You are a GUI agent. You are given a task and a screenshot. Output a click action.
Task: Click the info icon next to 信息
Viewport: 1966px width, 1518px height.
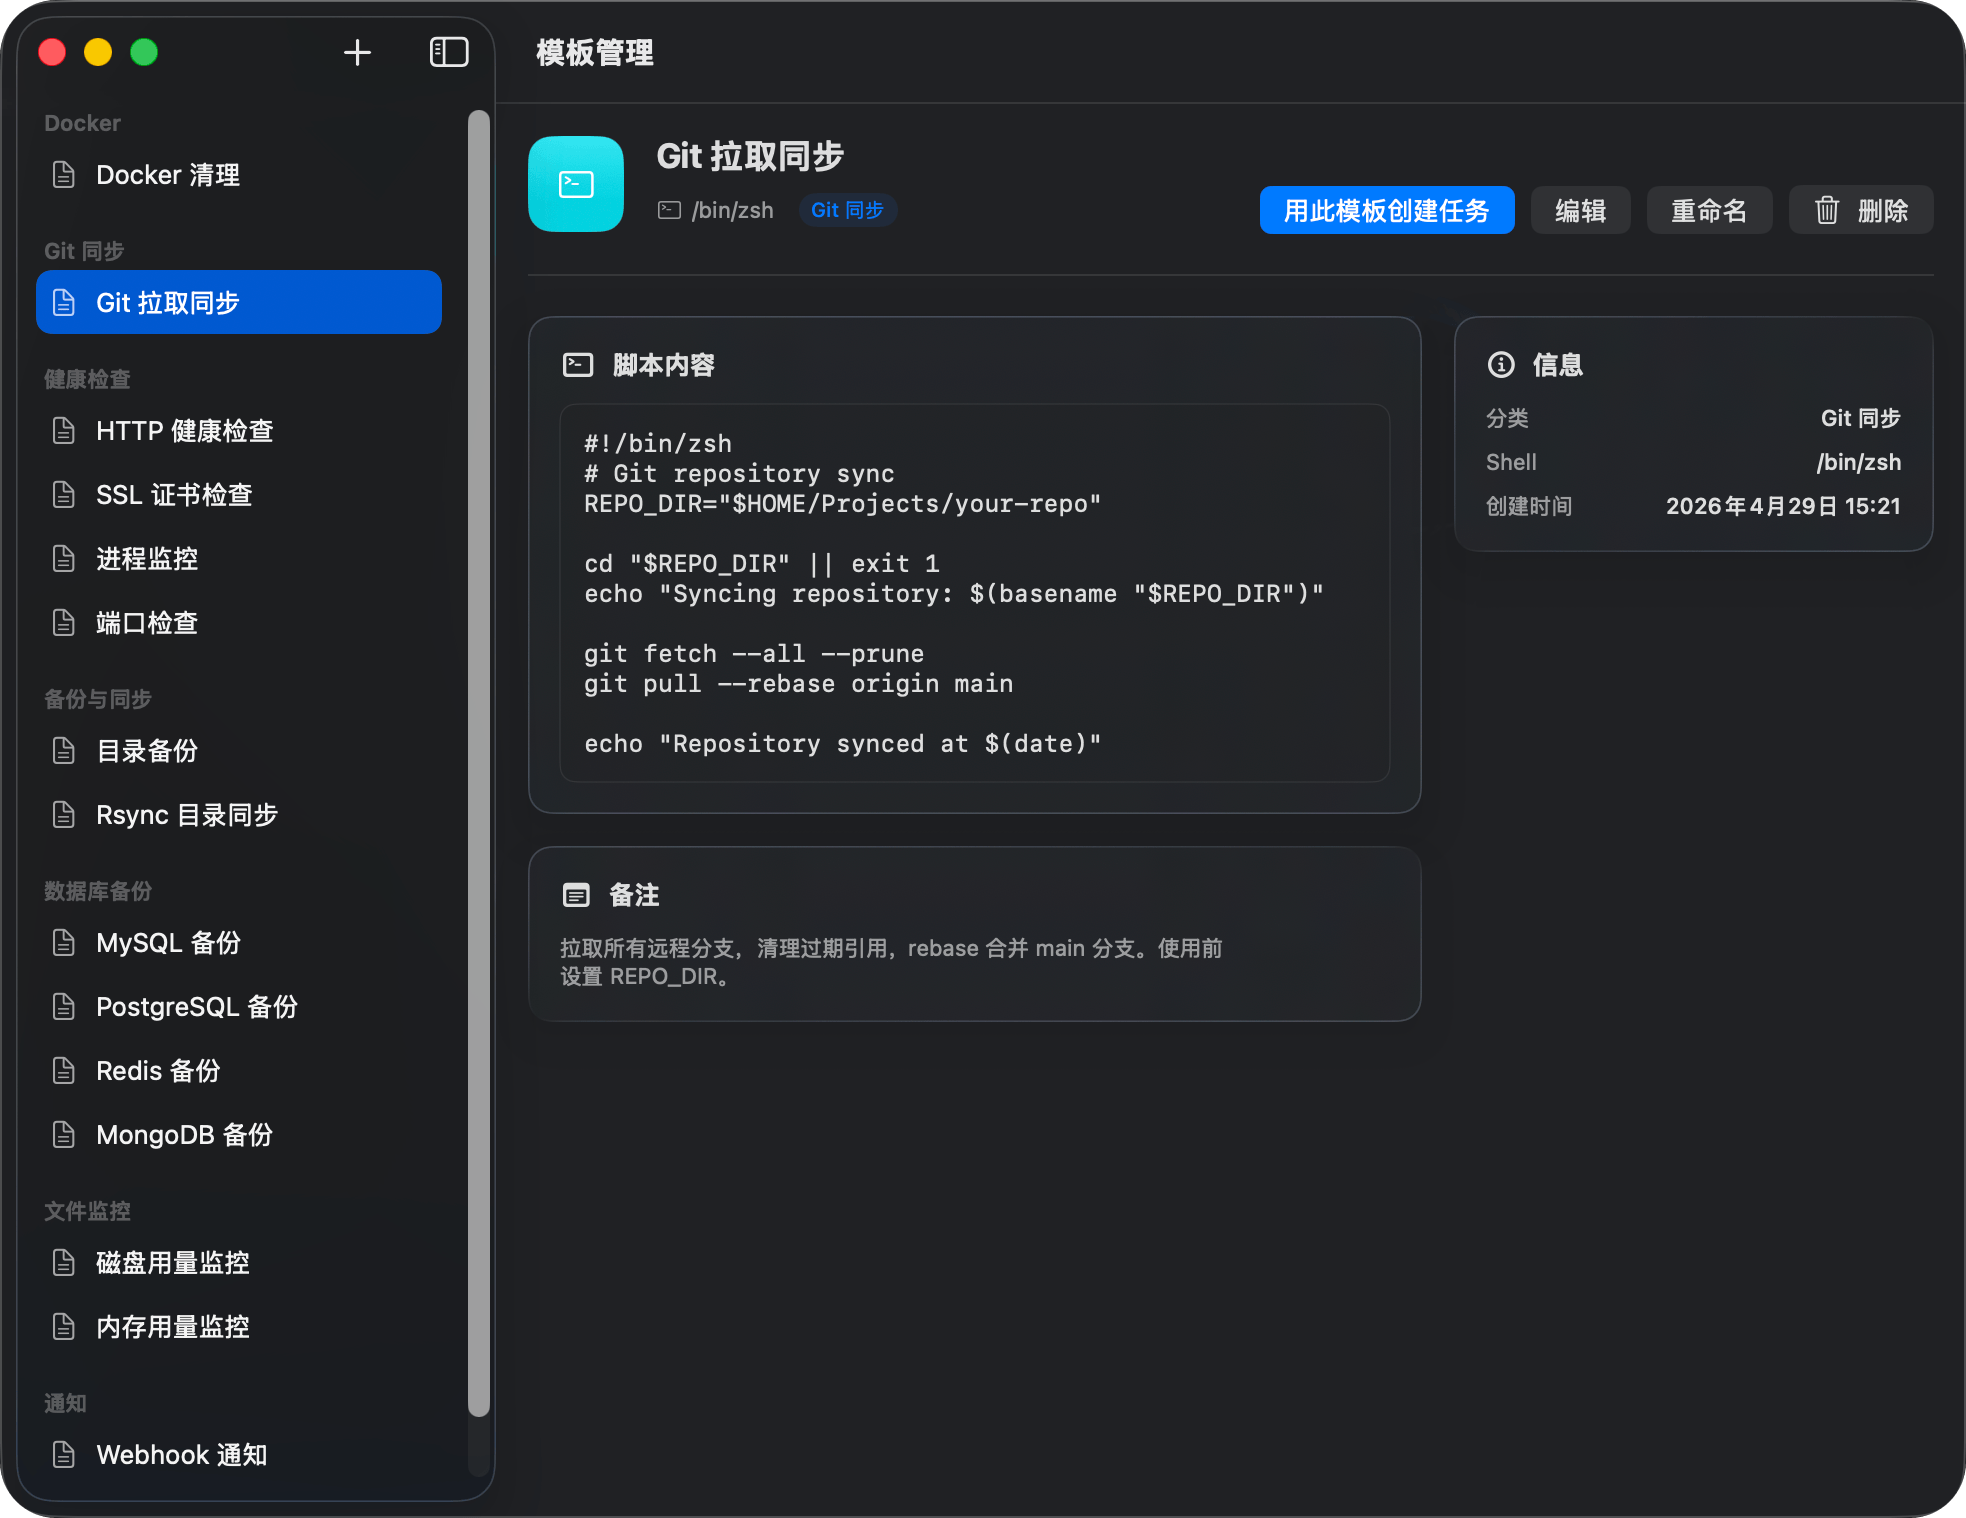click(1501, 365)
